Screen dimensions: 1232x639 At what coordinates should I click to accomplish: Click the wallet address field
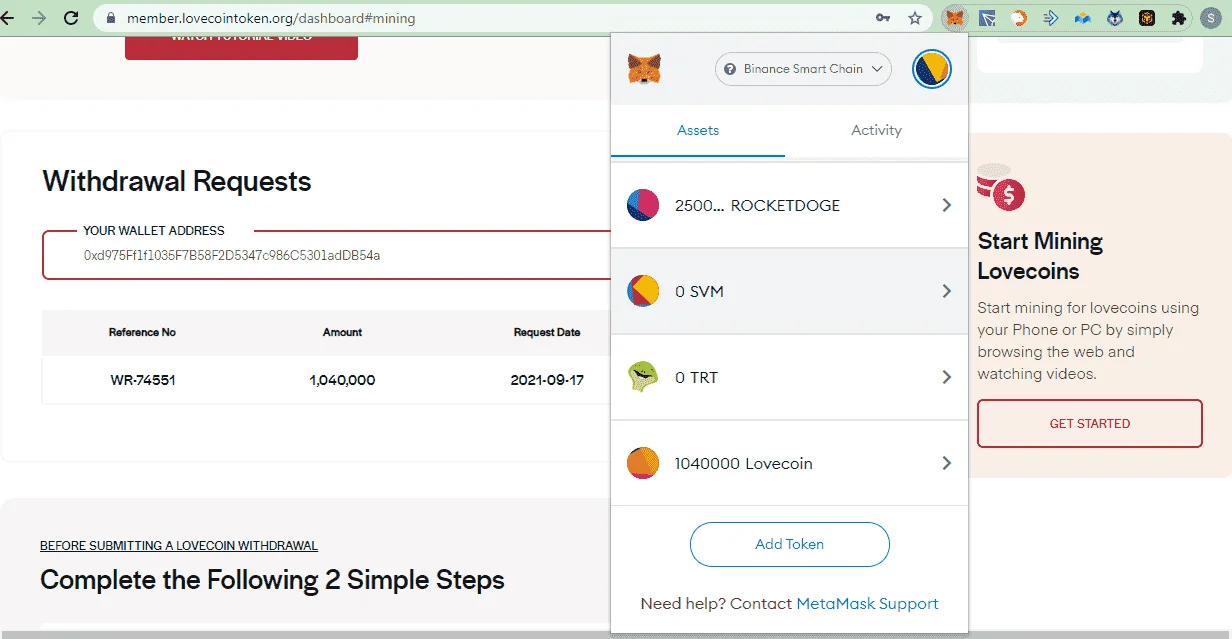[326, 255]
